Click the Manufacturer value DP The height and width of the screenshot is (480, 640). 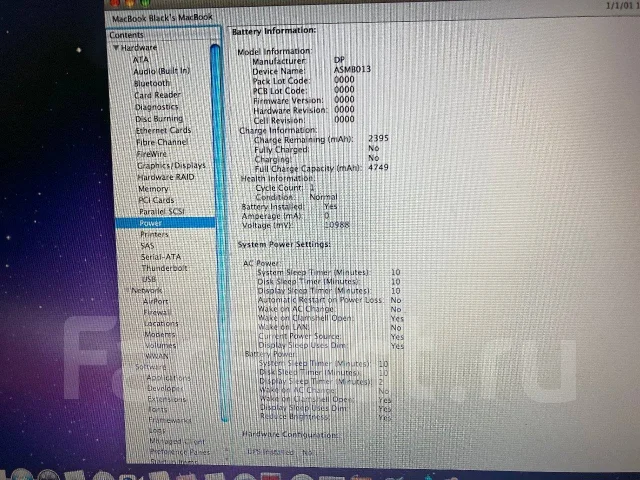339,60
